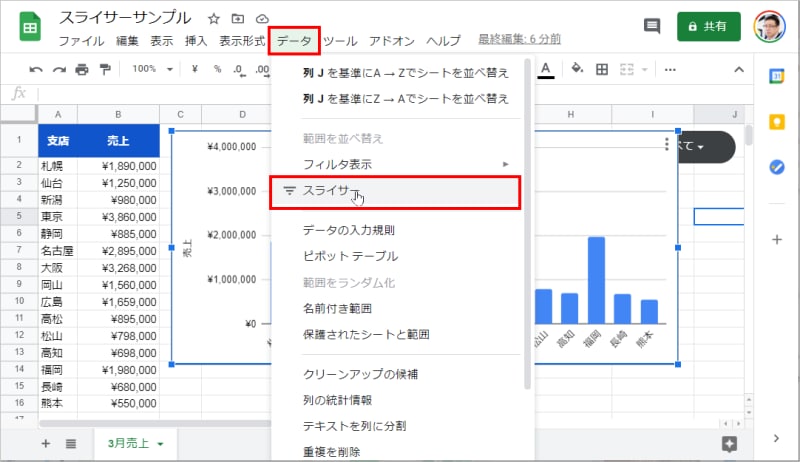The width and height of the screenshot is (800, 462).
Task: Choose クリーンアップの候補
Action: pos(403,374)
